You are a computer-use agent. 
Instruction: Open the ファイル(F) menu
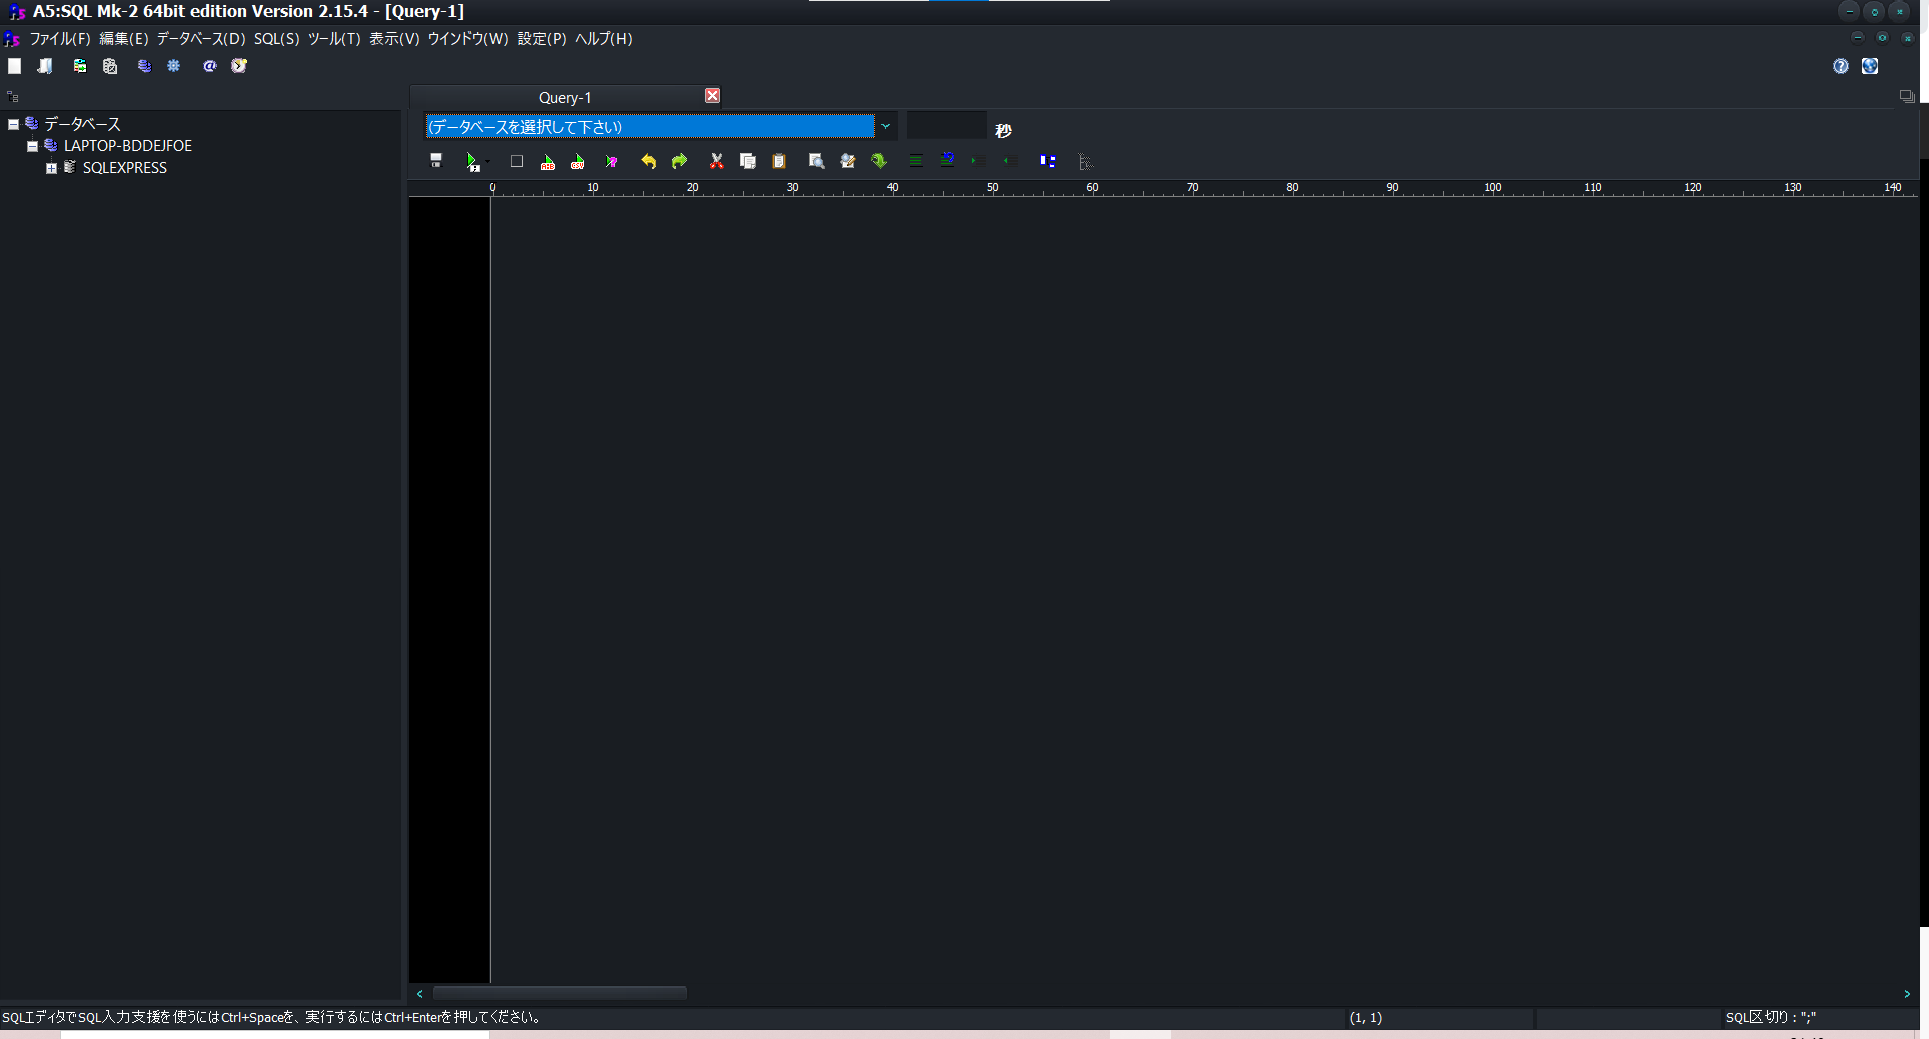[60, 39]
